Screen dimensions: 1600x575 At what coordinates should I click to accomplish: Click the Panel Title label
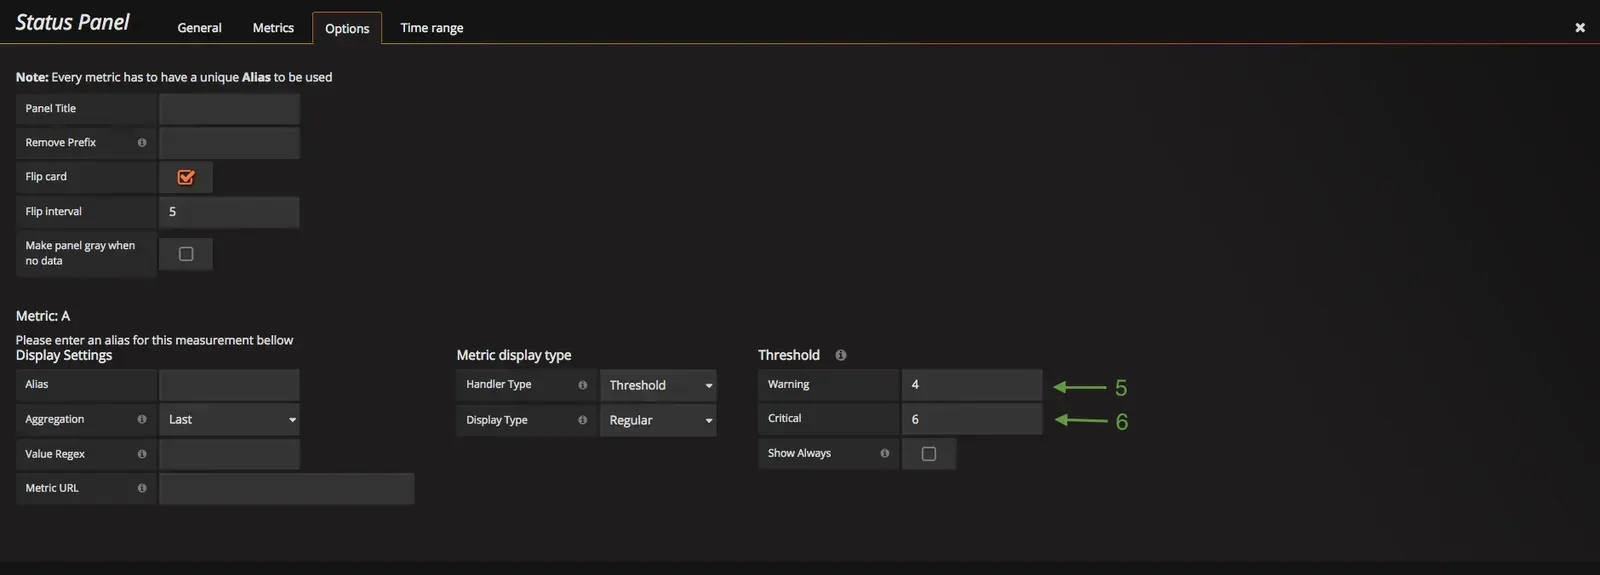pos(51,109)
